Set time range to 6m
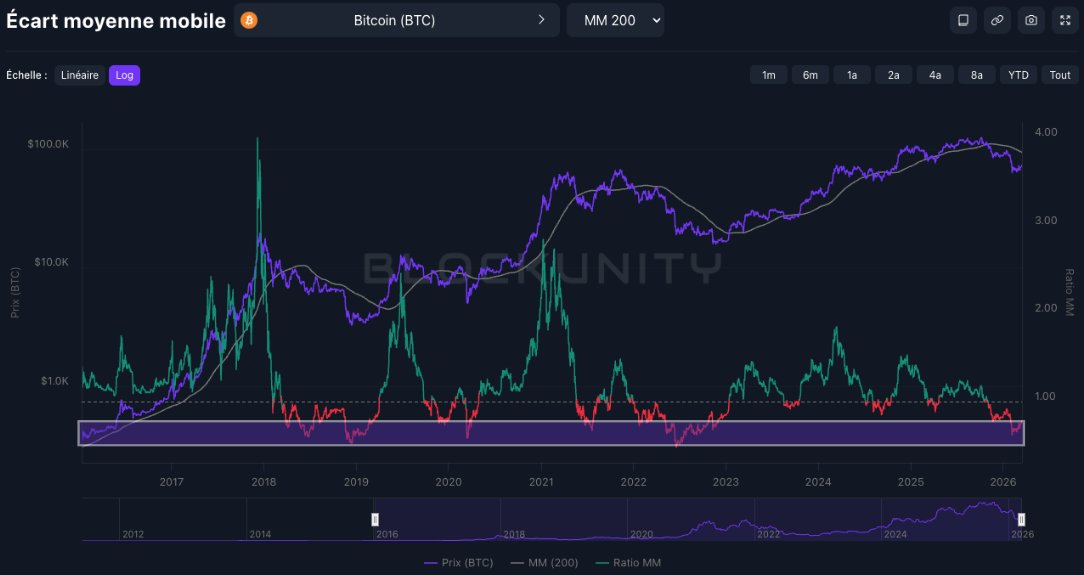The image size is (1084, 575). coord(810,75)
